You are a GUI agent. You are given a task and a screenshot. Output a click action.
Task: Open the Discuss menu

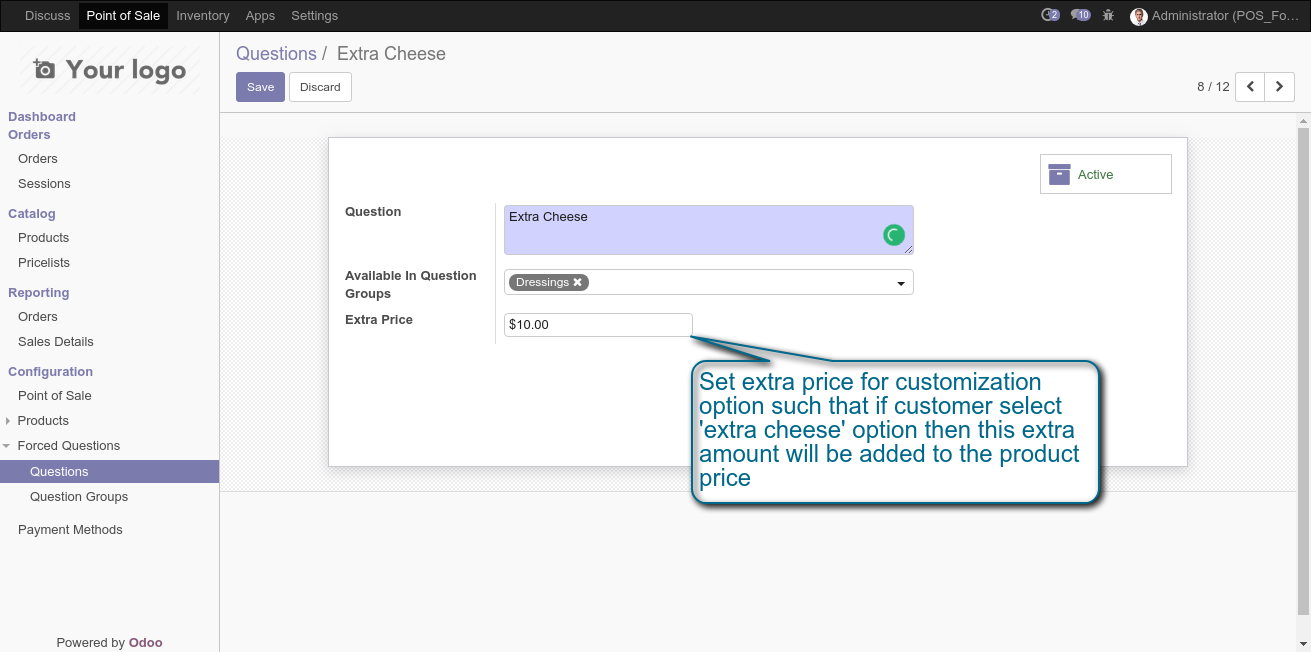tap(48, 16)
